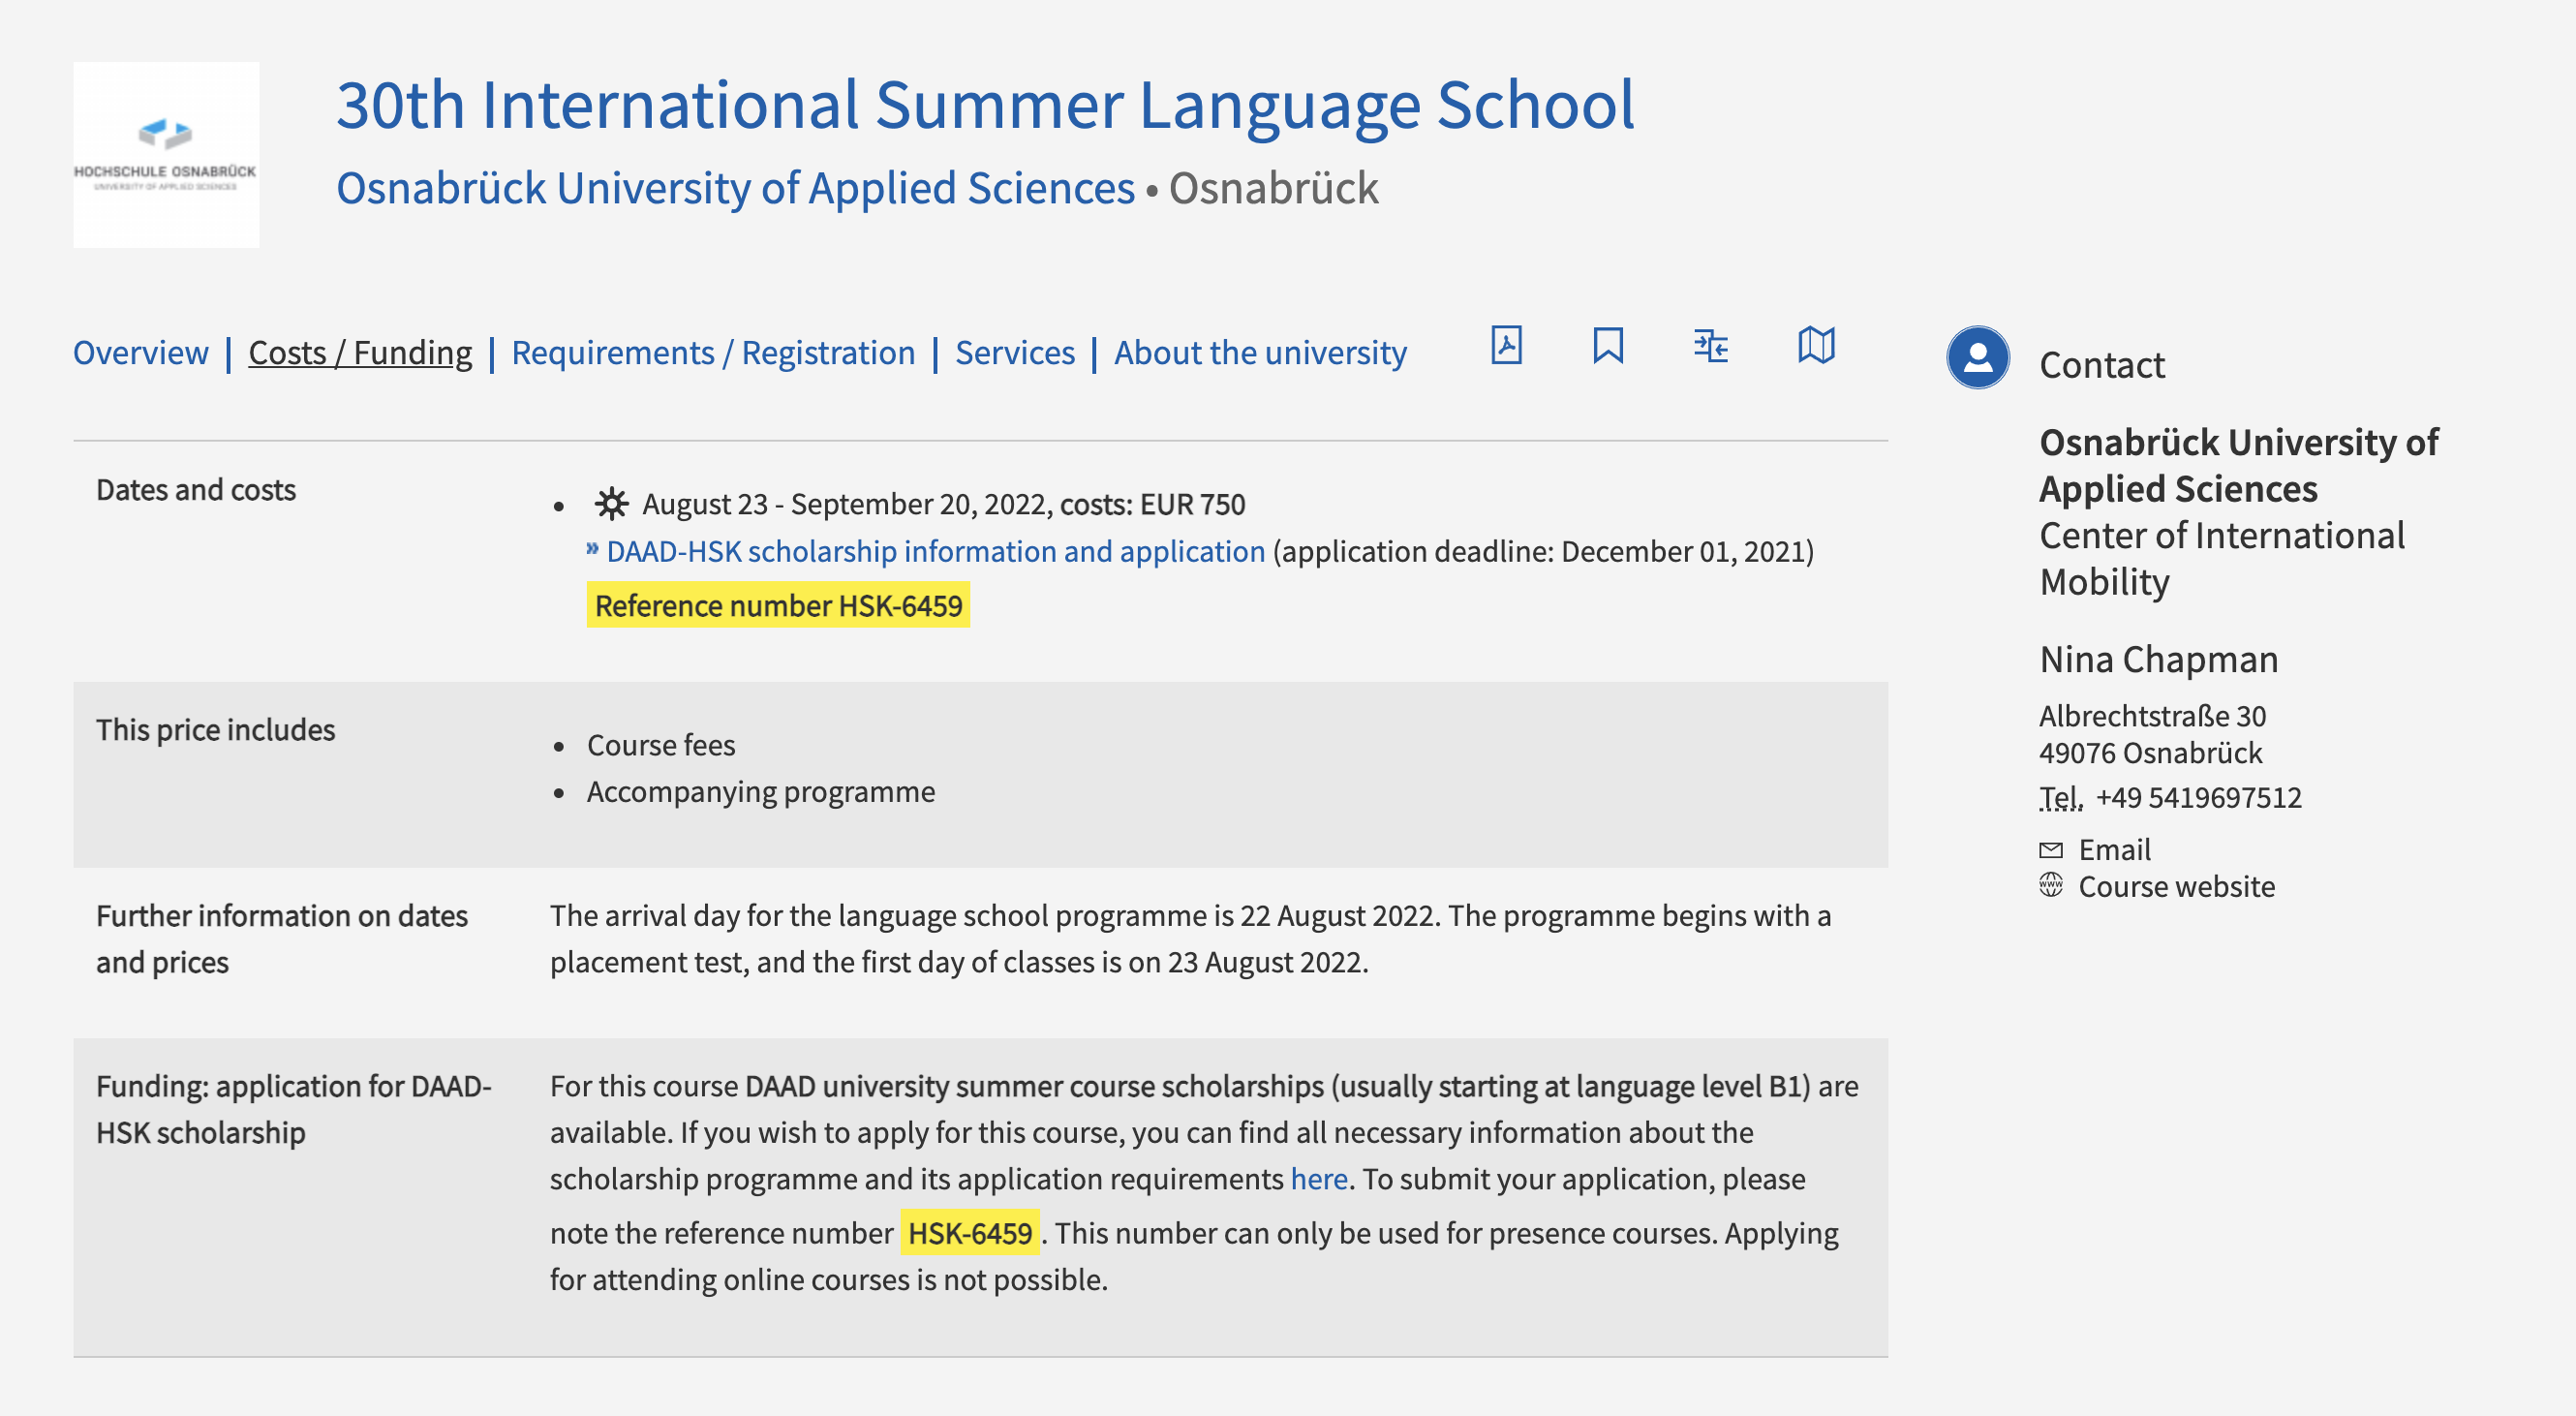The image size is (2576, 1416).
Task: Click the 30th International Summer Language School title
Action: [985, 105]
